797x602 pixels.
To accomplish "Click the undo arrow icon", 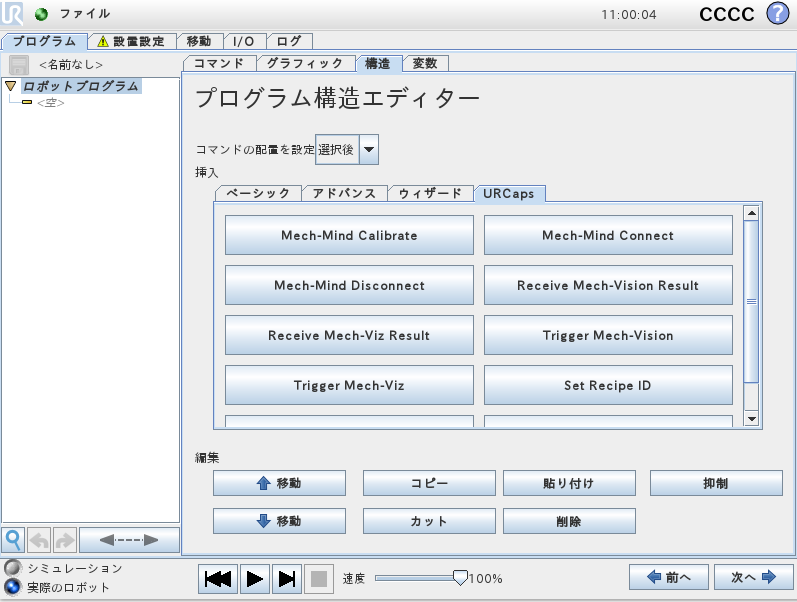I will [39, 540].
